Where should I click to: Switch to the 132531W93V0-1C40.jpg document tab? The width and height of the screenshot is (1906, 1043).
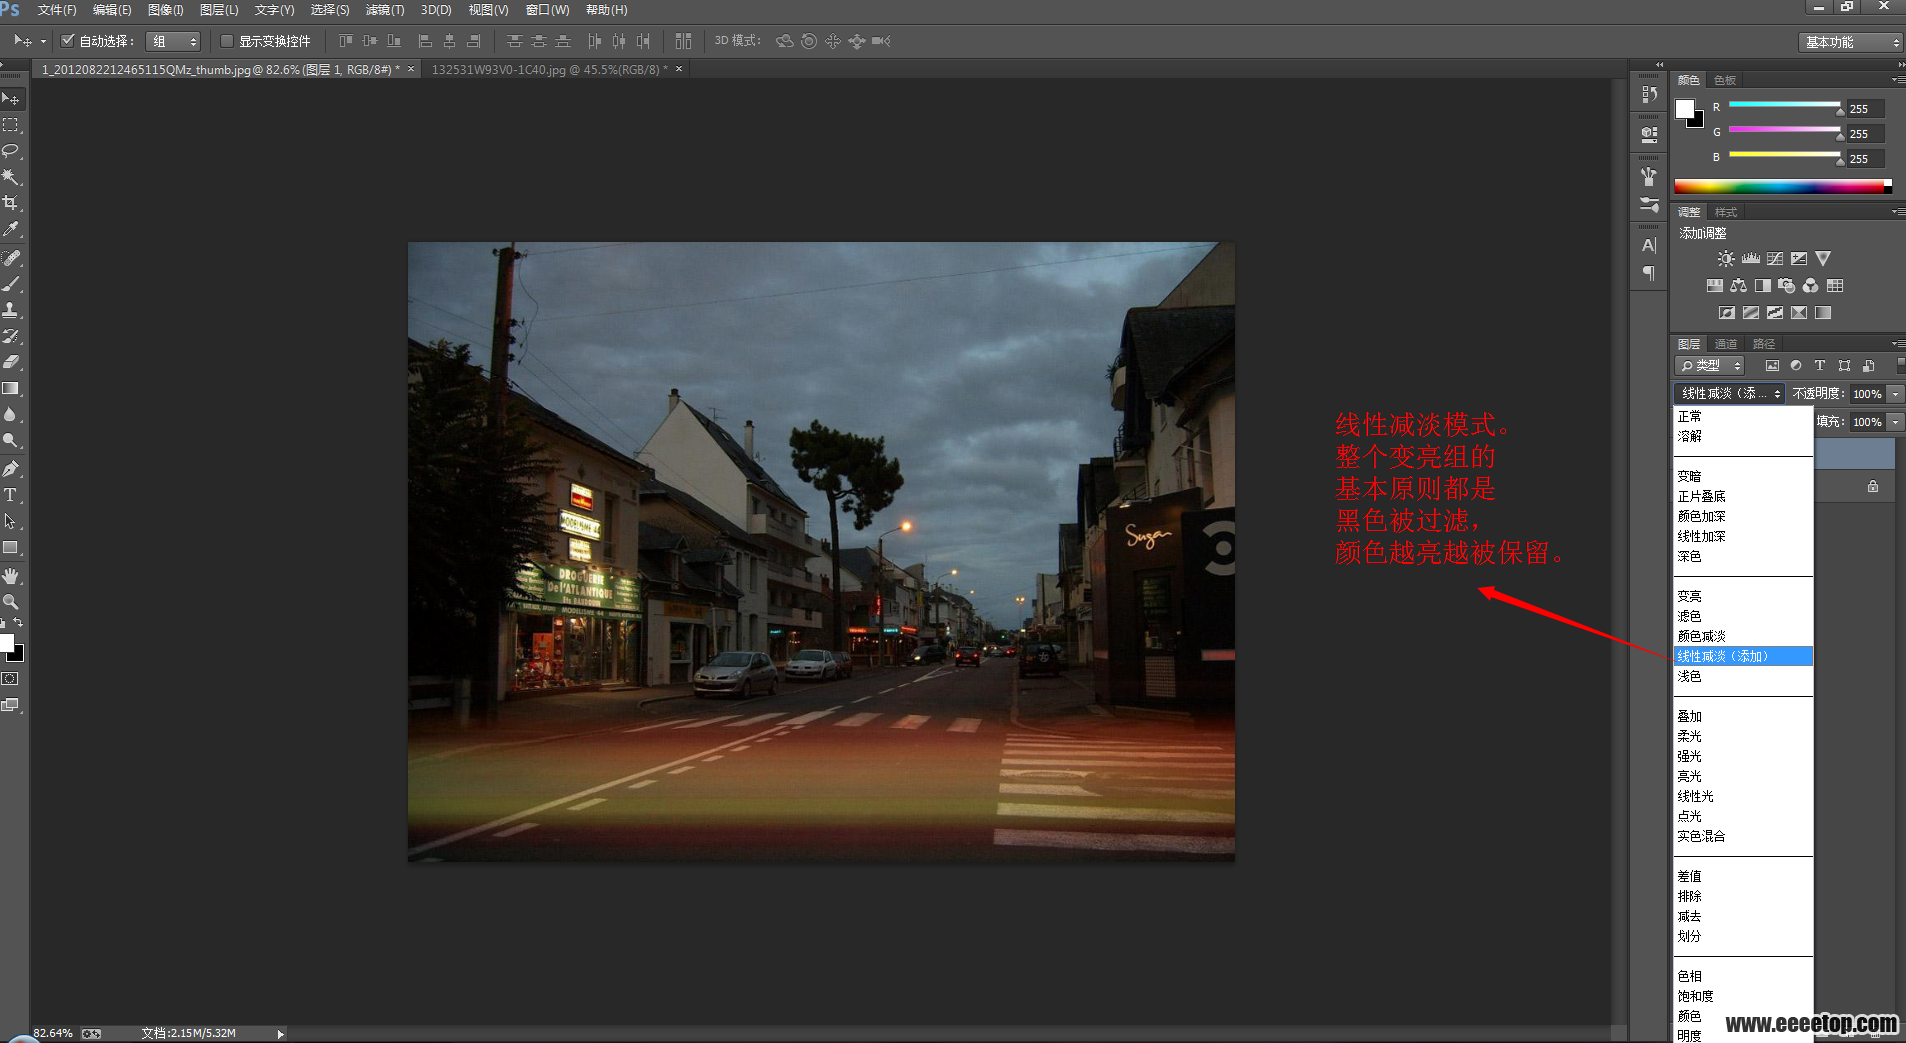pos(549,70)
